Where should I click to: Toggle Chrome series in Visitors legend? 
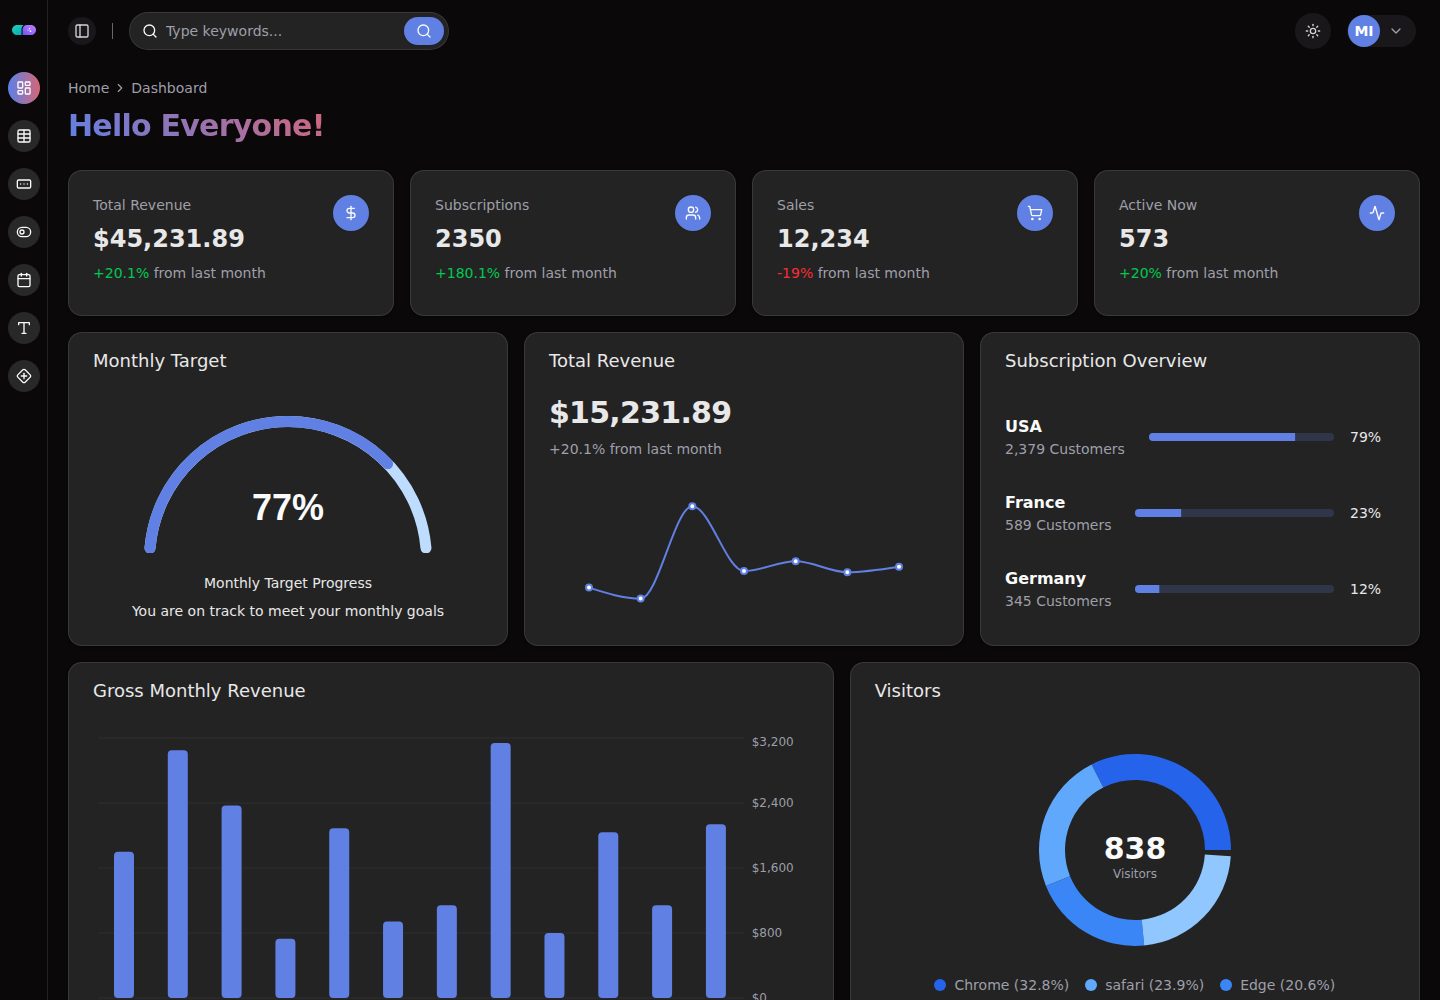1001,985
